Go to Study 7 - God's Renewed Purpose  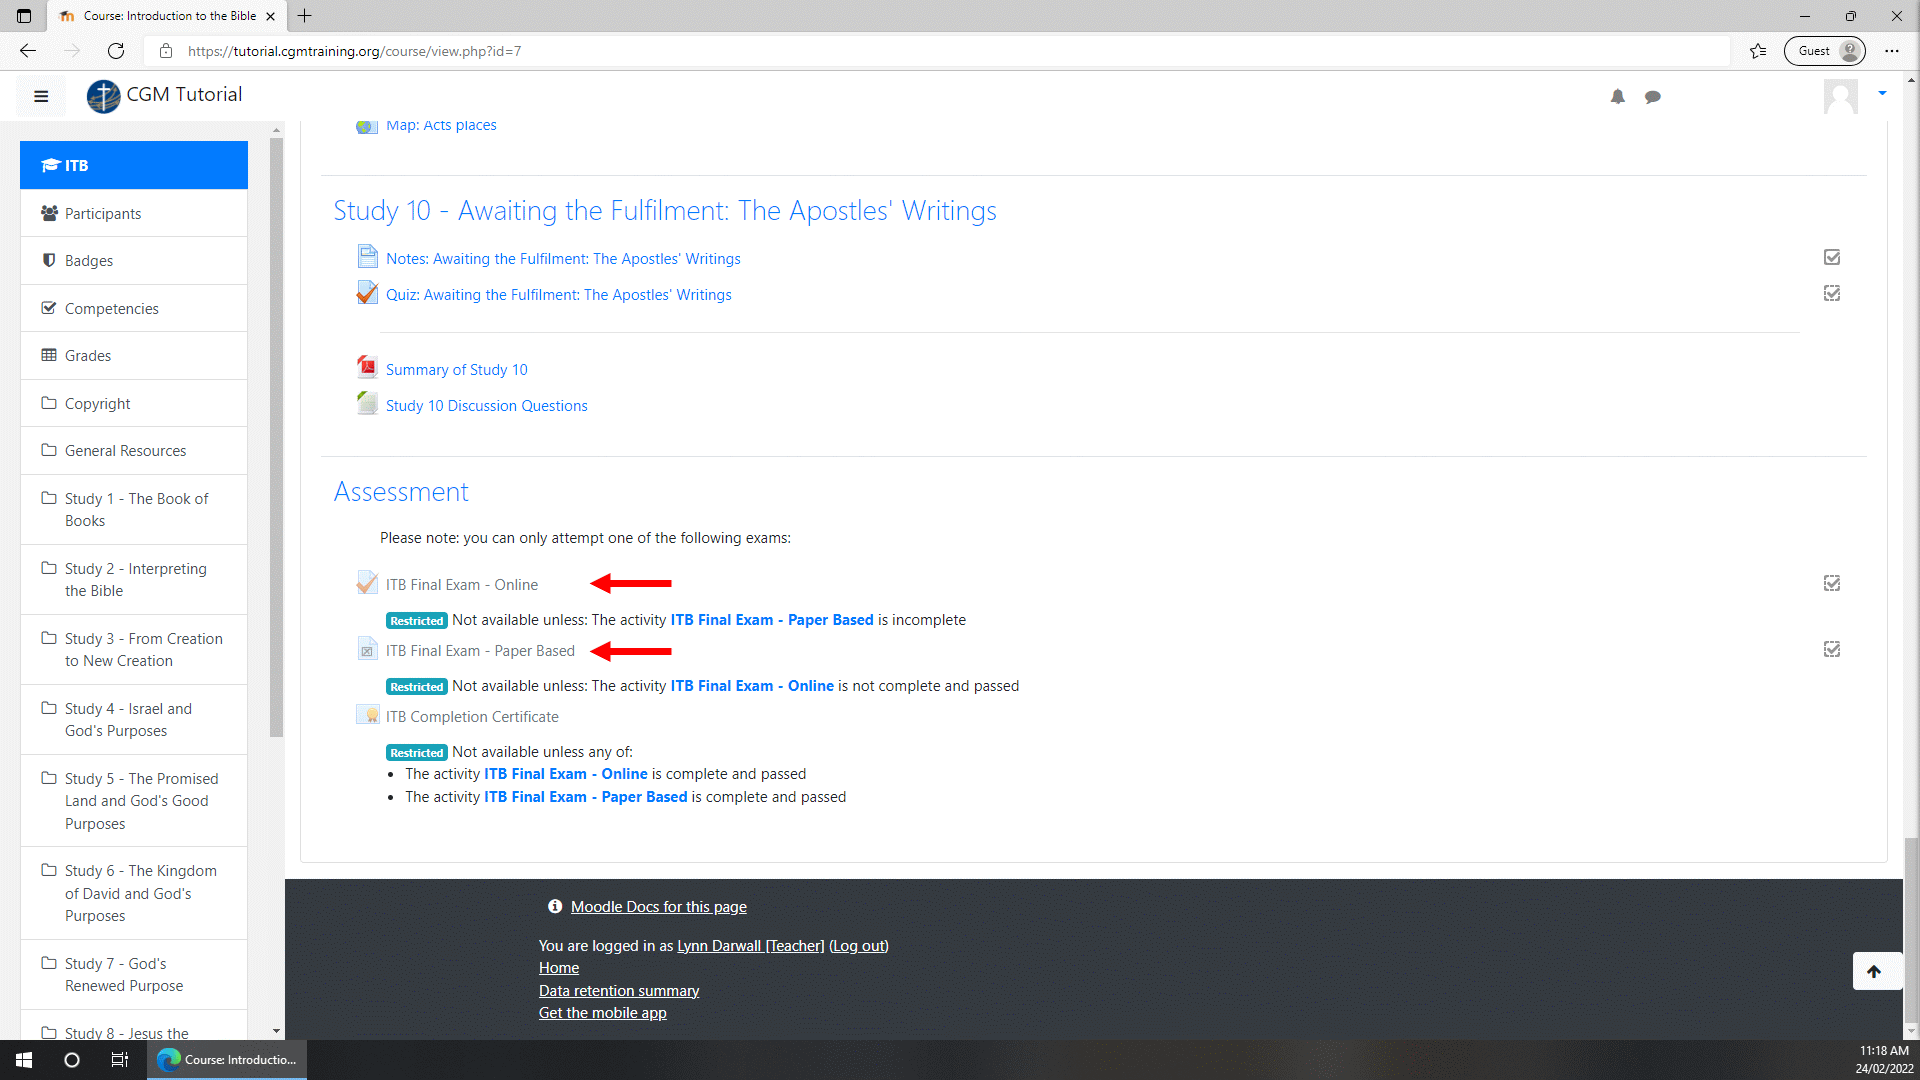[x=134, y=974]
